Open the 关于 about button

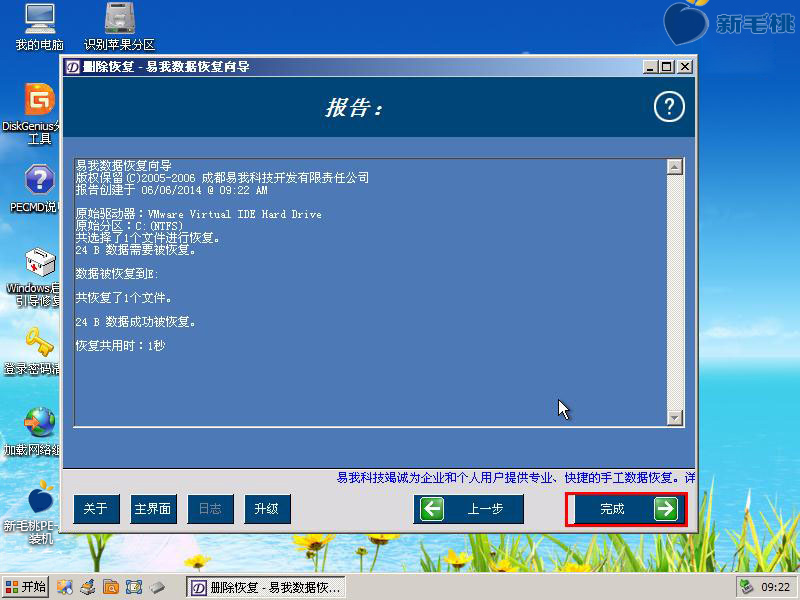[96, 509]
